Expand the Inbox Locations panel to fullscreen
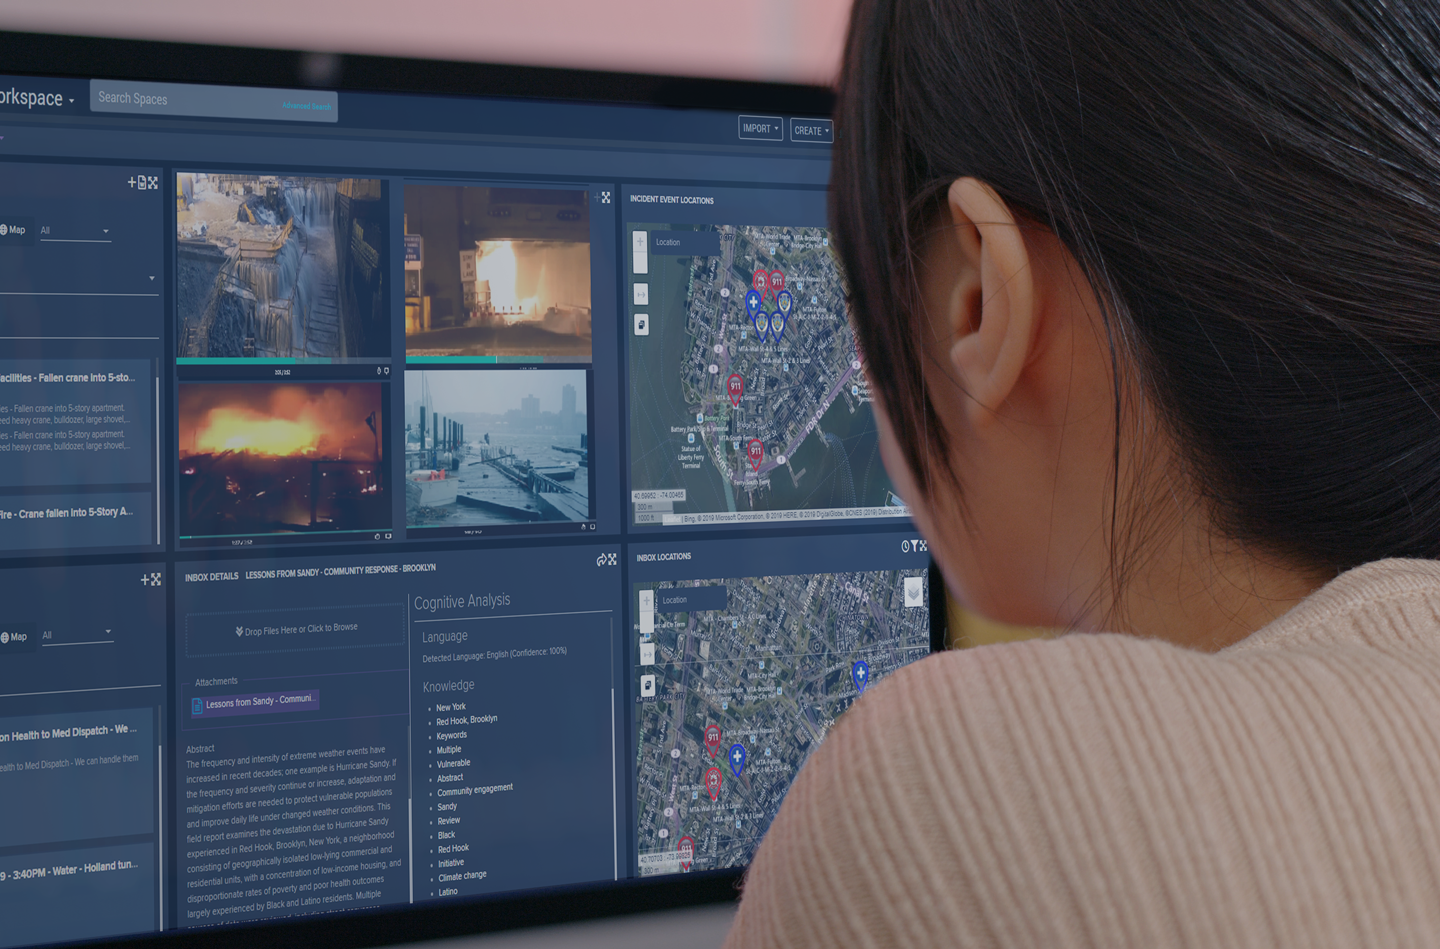 point(922,545)
